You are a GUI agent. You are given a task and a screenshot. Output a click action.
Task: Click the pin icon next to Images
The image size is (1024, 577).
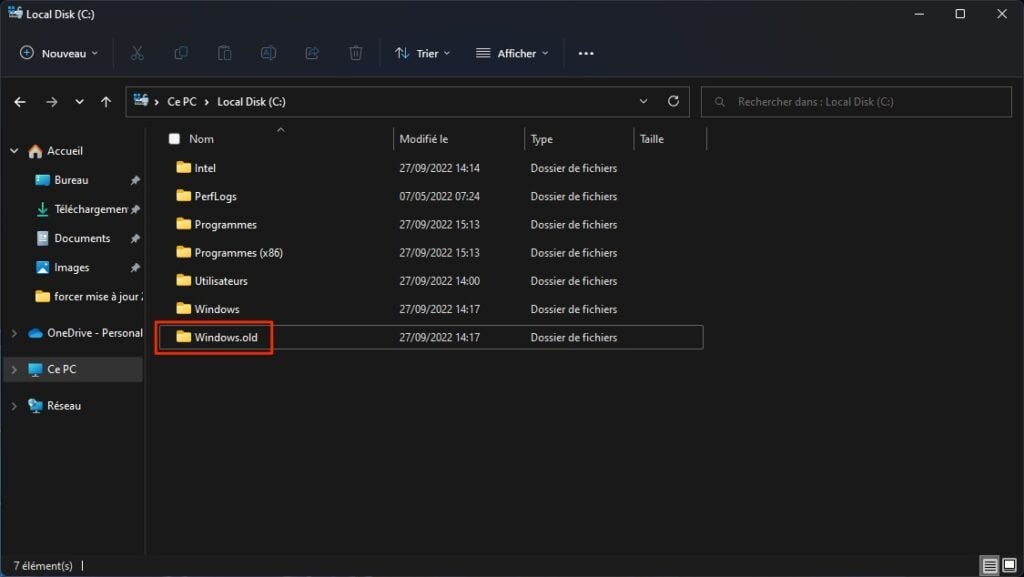[x=135, y=268]
